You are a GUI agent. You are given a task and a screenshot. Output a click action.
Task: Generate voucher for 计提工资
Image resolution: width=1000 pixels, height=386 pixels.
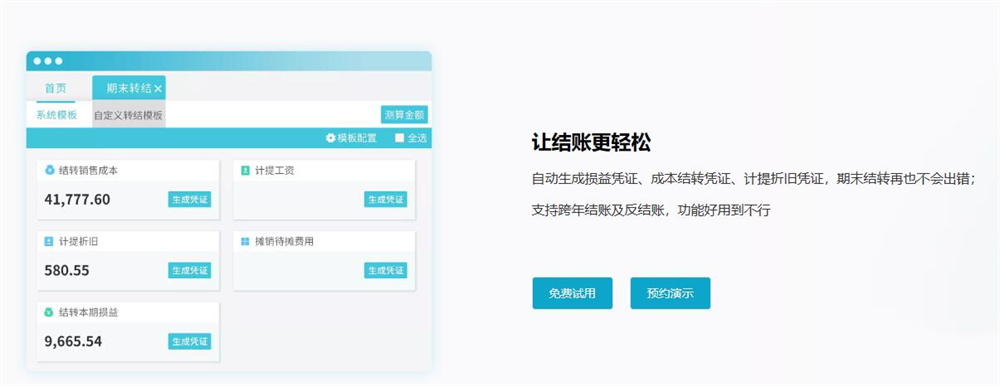(x=386, y=199)
